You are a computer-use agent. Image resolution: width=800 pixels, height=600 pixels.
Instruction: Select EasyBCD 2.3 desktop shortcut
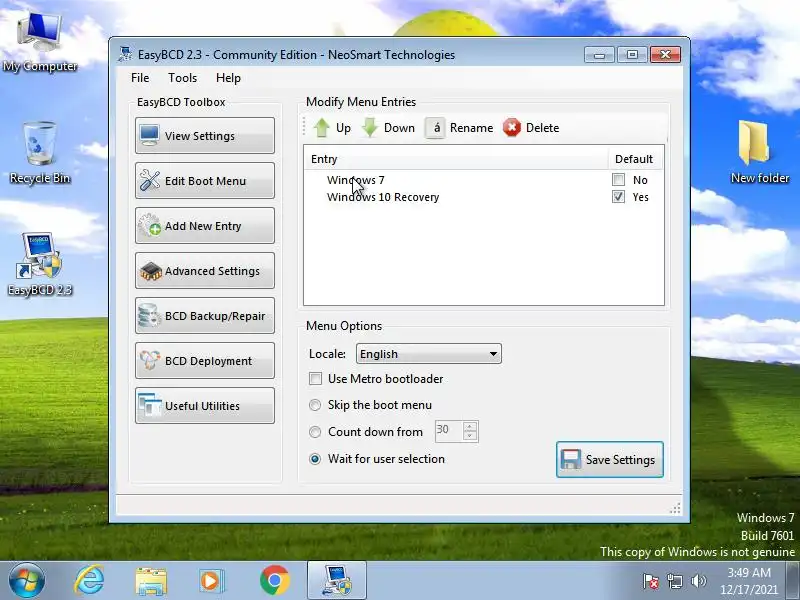[x=40, y=265]
